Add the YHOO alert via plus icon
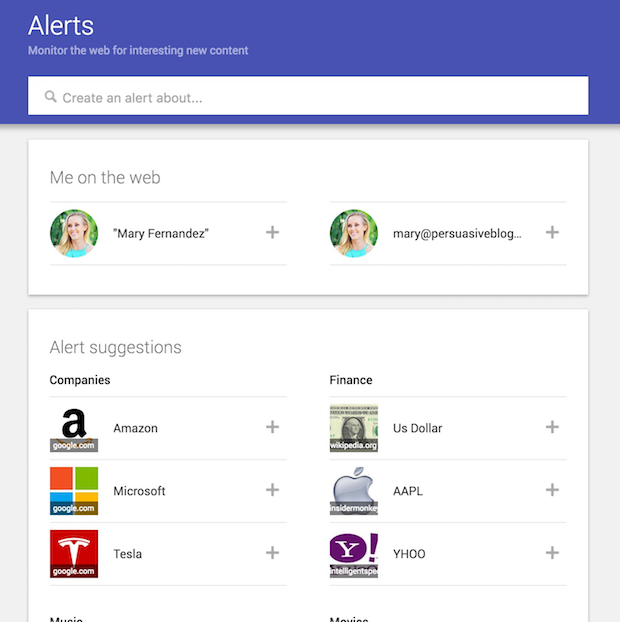Viewport: 620px width, 622px height. (552, 553)
